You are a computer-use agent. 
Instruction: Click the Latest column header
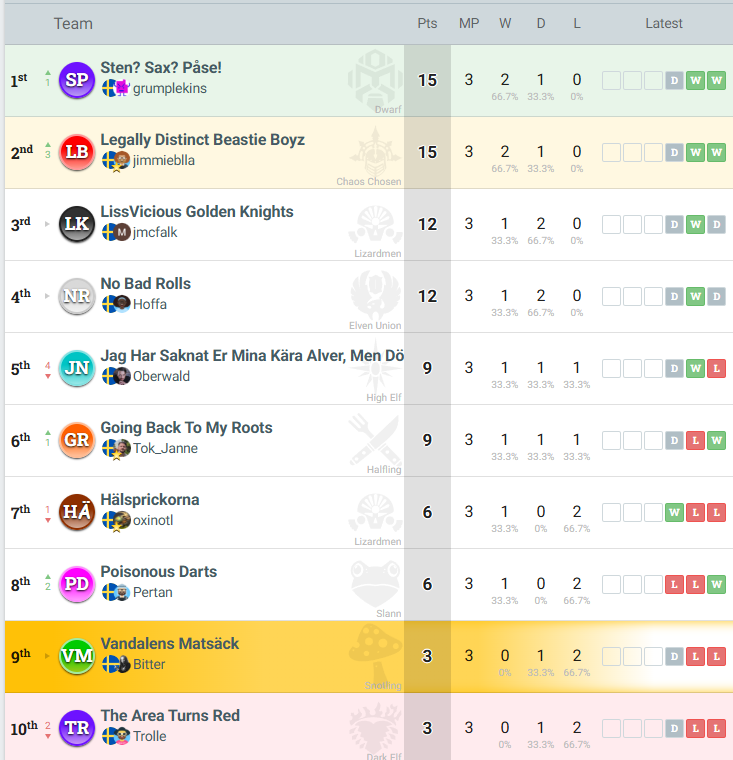coord(663,23)
